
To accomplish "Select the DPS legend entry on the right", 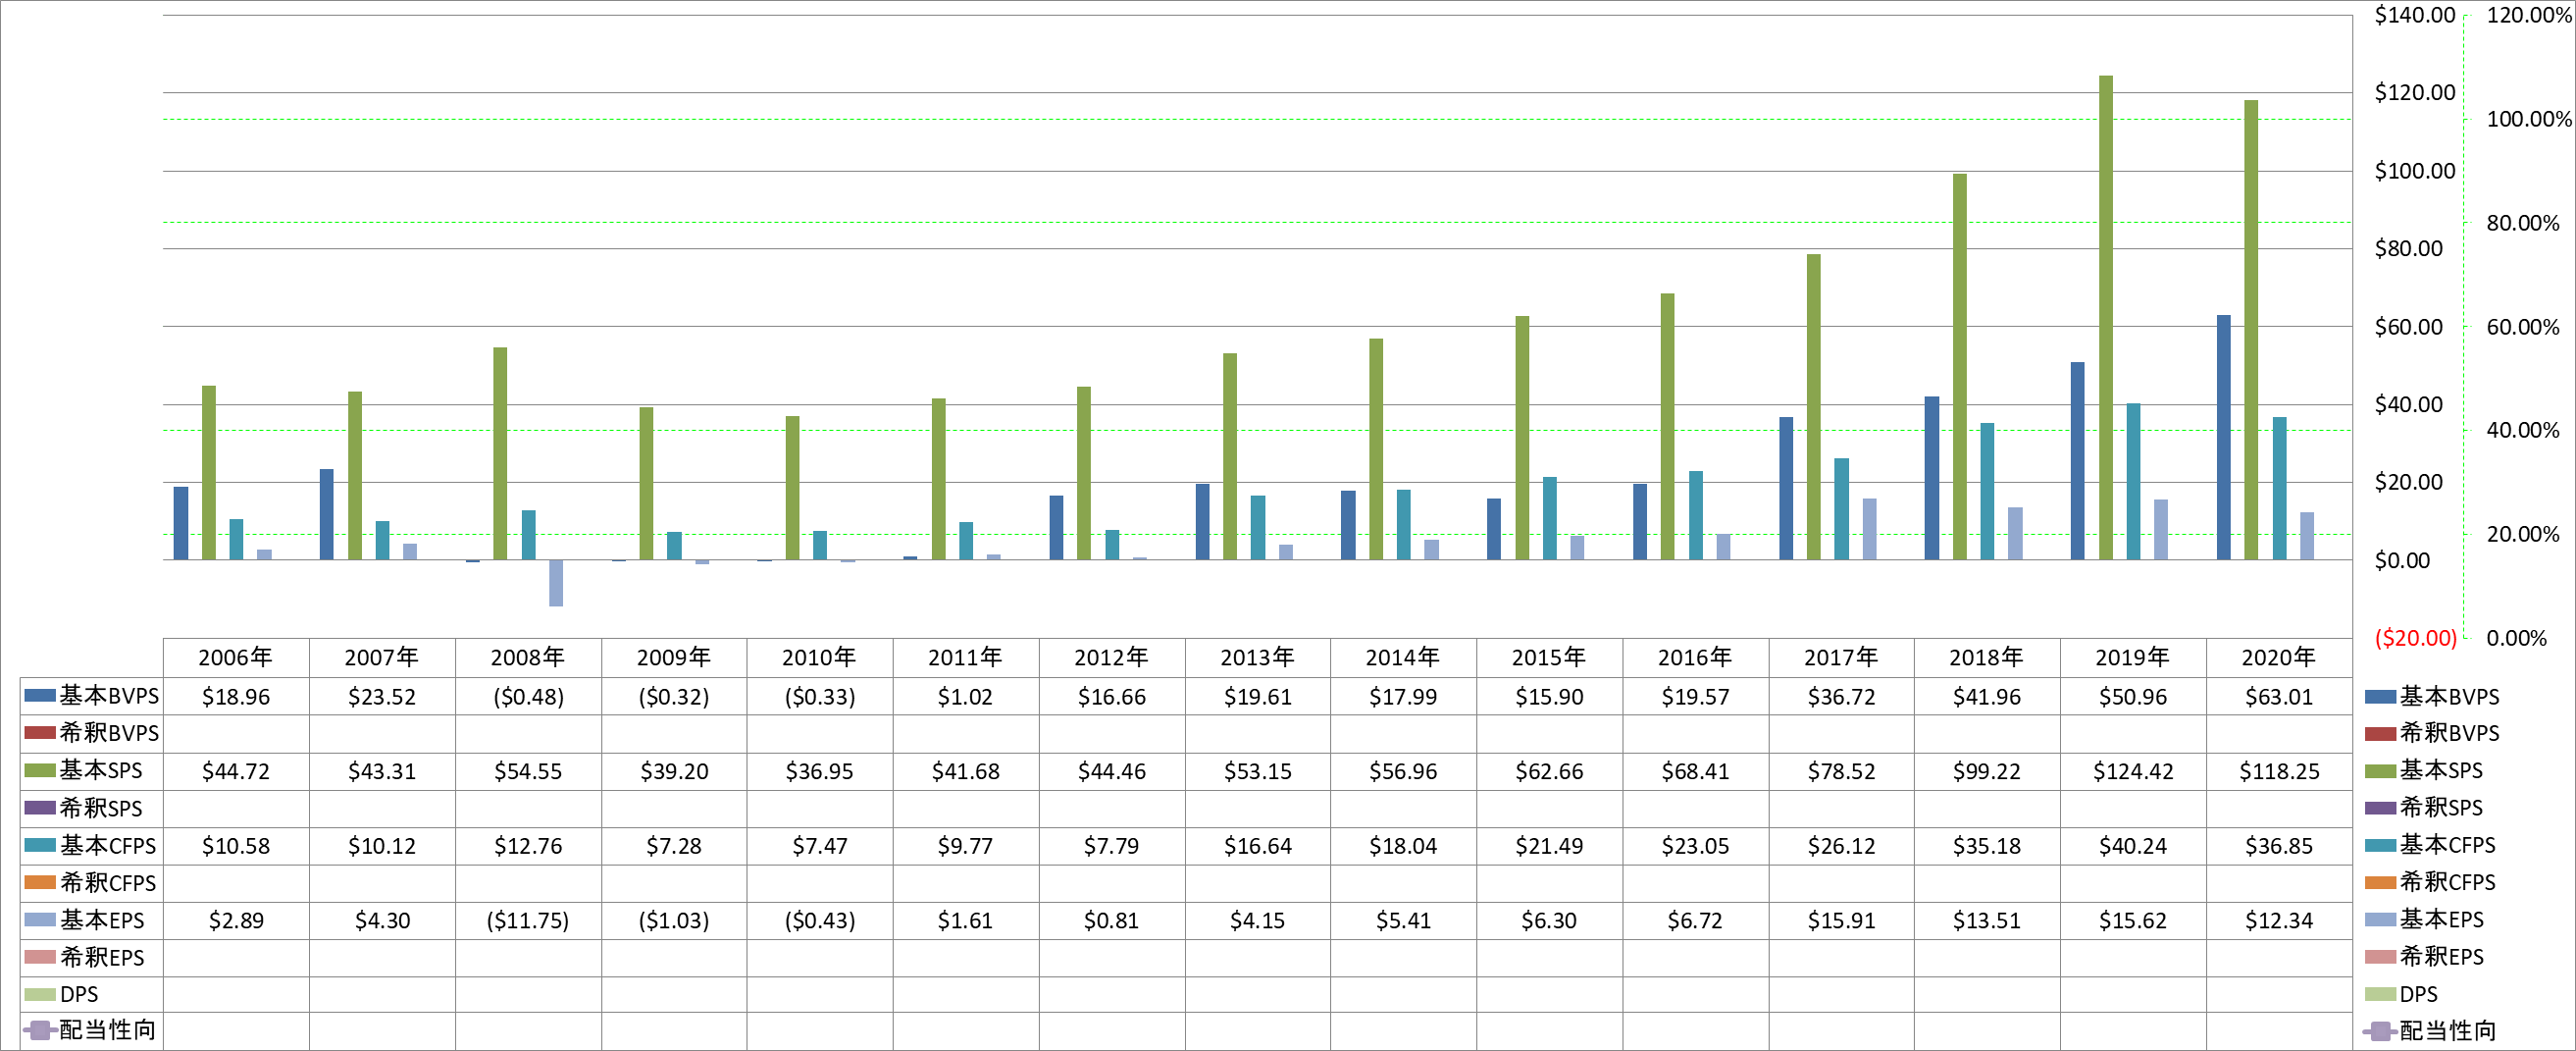I will 2401,994.
